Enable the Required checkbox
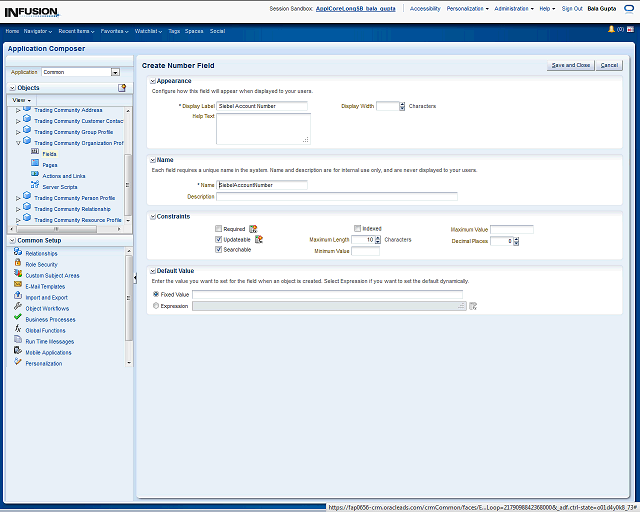This screenshot has height=512, width=640. tap(219, 229)
